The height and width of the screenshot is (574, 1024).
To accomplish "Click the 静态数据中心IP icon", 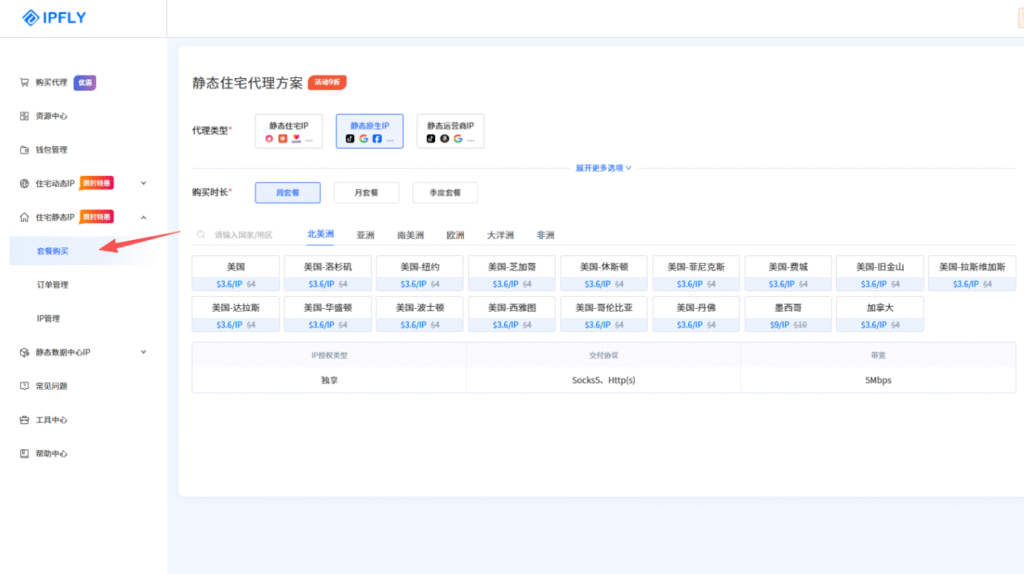I will pyautogui.click(x=24, y=353).
